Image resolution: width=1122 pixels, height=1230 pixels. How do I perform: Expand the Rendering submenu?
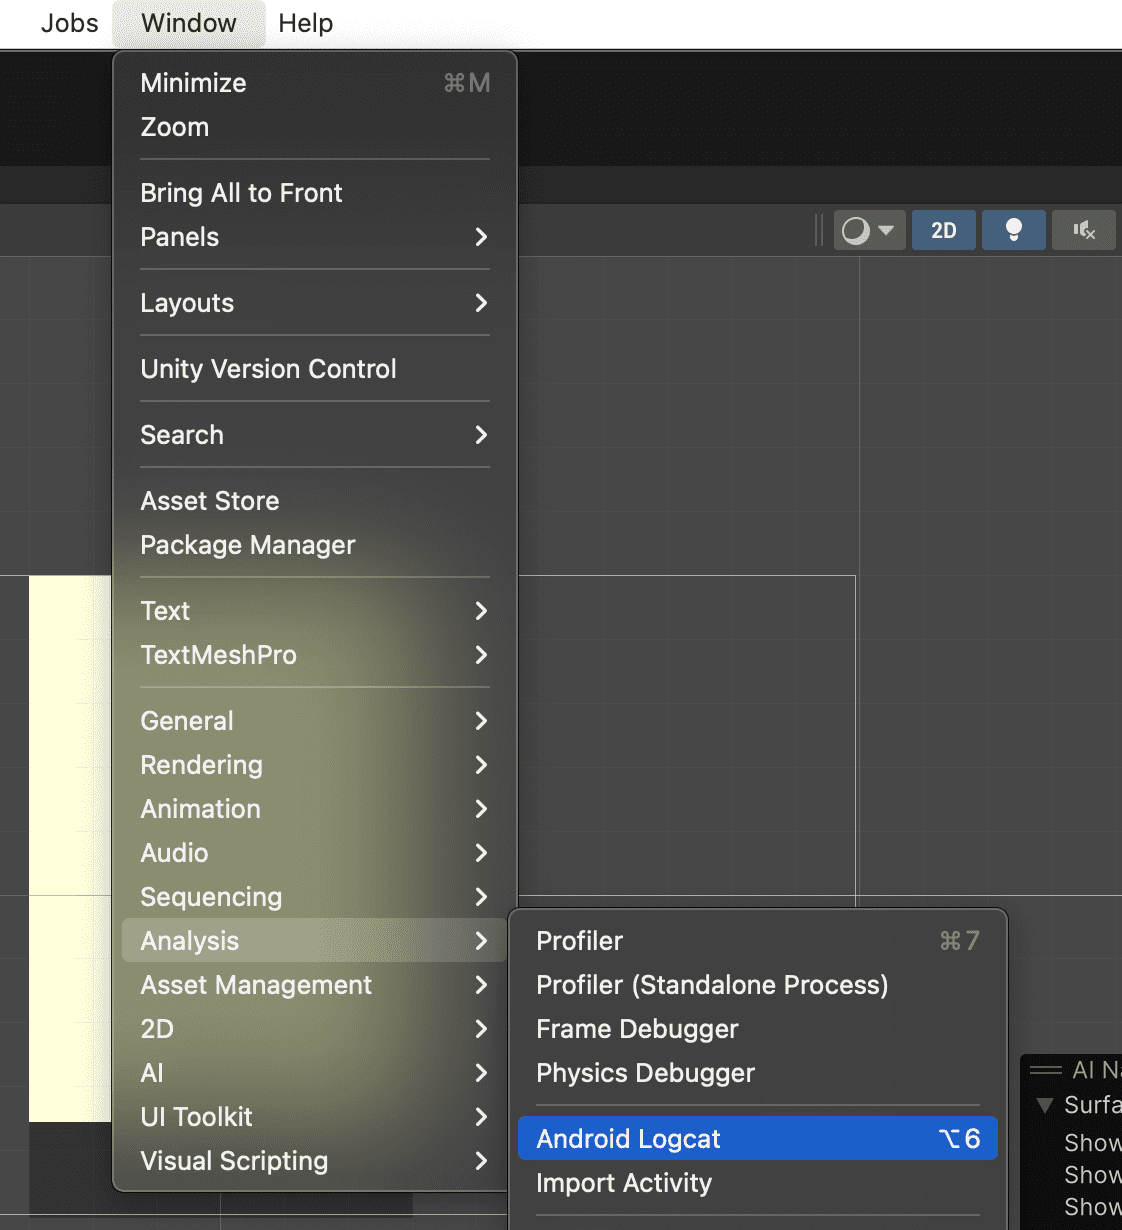(x=315, y=765)
